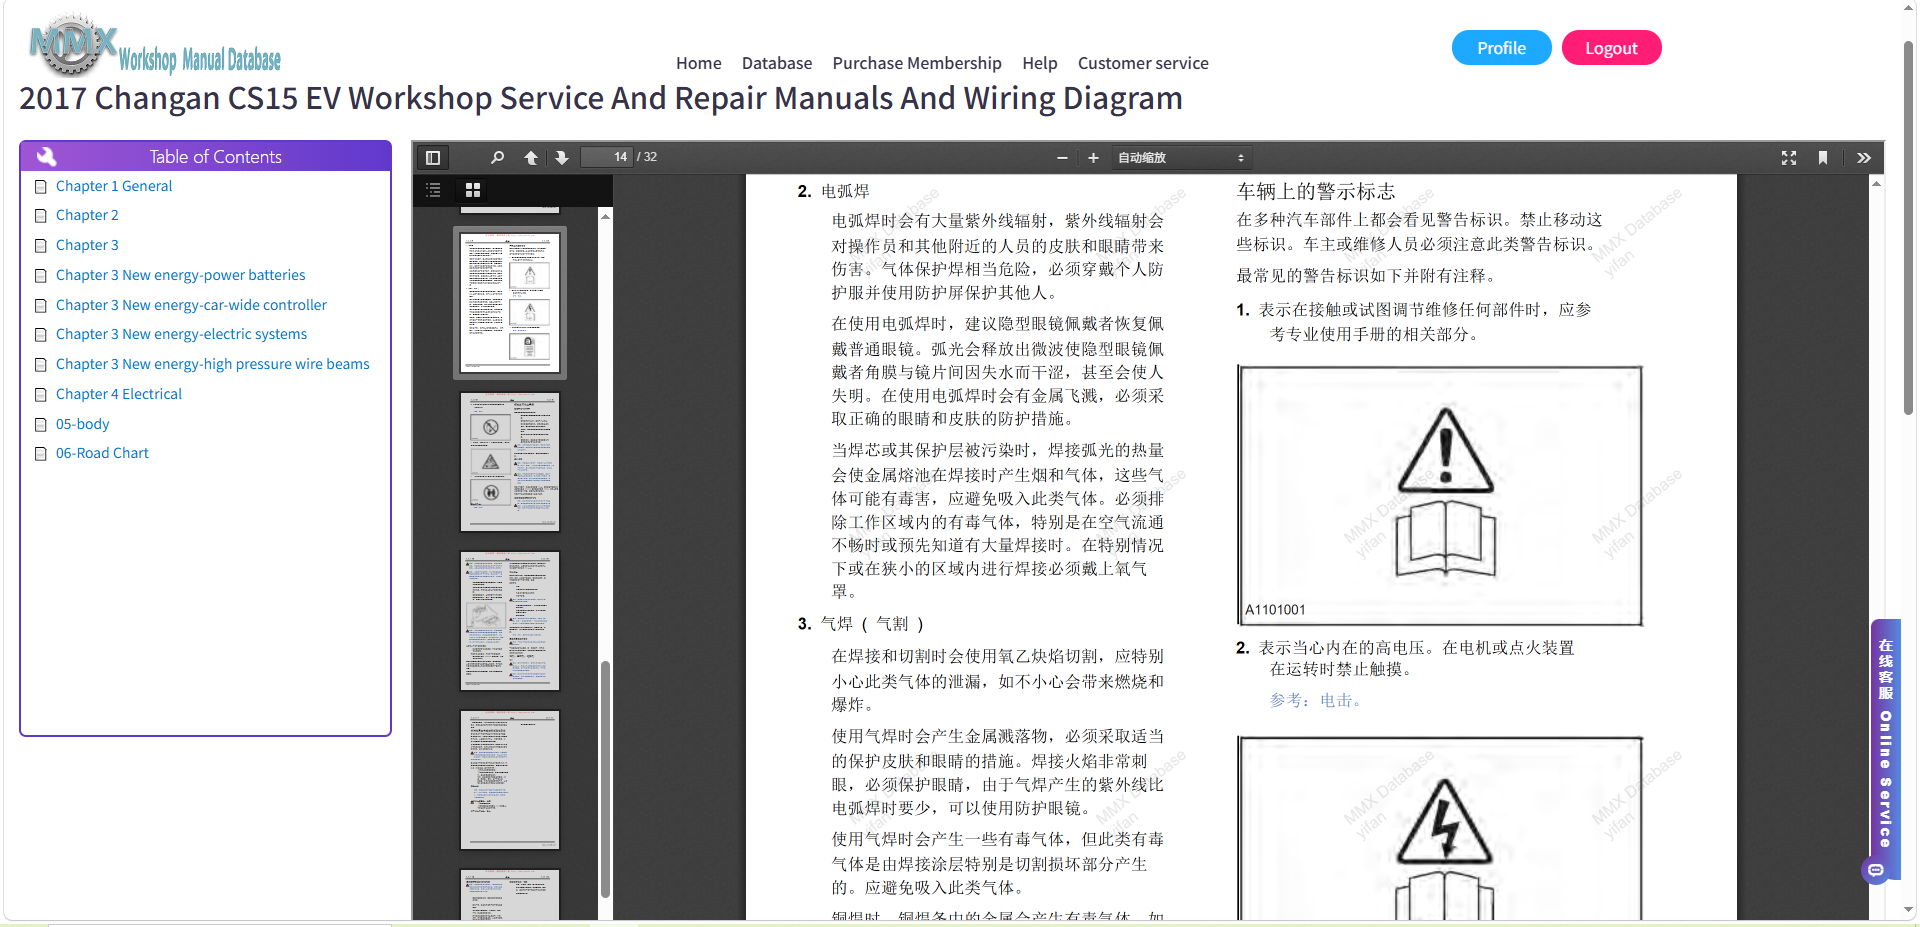Viewport: 1920px width, 927px height.
Task: Open the Help menu item
Action: click(1040, 63)
